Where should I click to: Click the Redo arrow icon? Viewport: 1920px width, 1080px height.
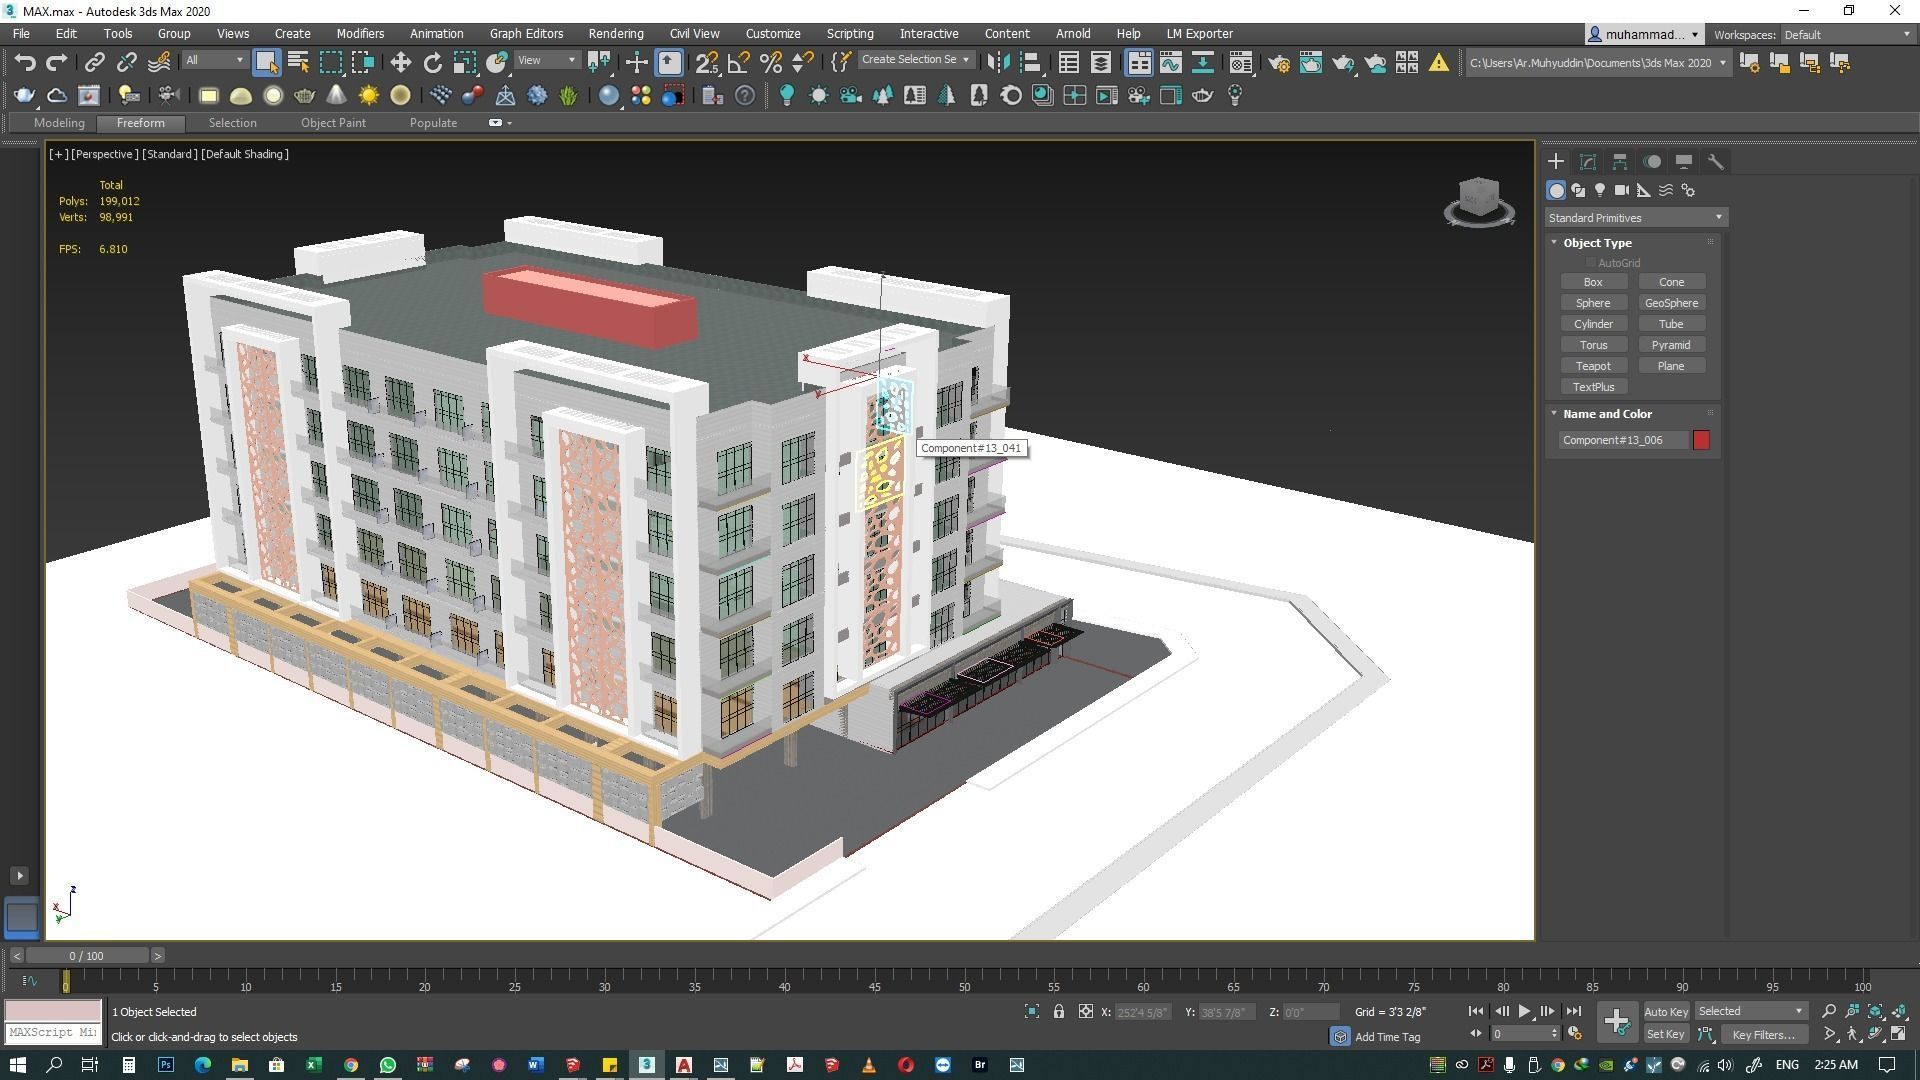57,63
